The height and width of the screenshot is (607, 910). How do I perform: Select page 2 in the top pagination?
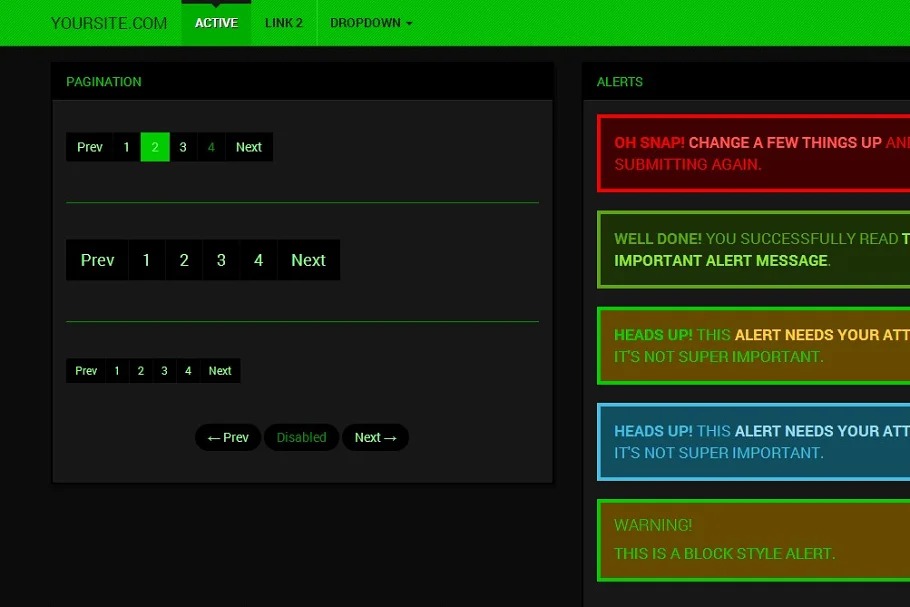pyautogui.click(x=155, y=147)
